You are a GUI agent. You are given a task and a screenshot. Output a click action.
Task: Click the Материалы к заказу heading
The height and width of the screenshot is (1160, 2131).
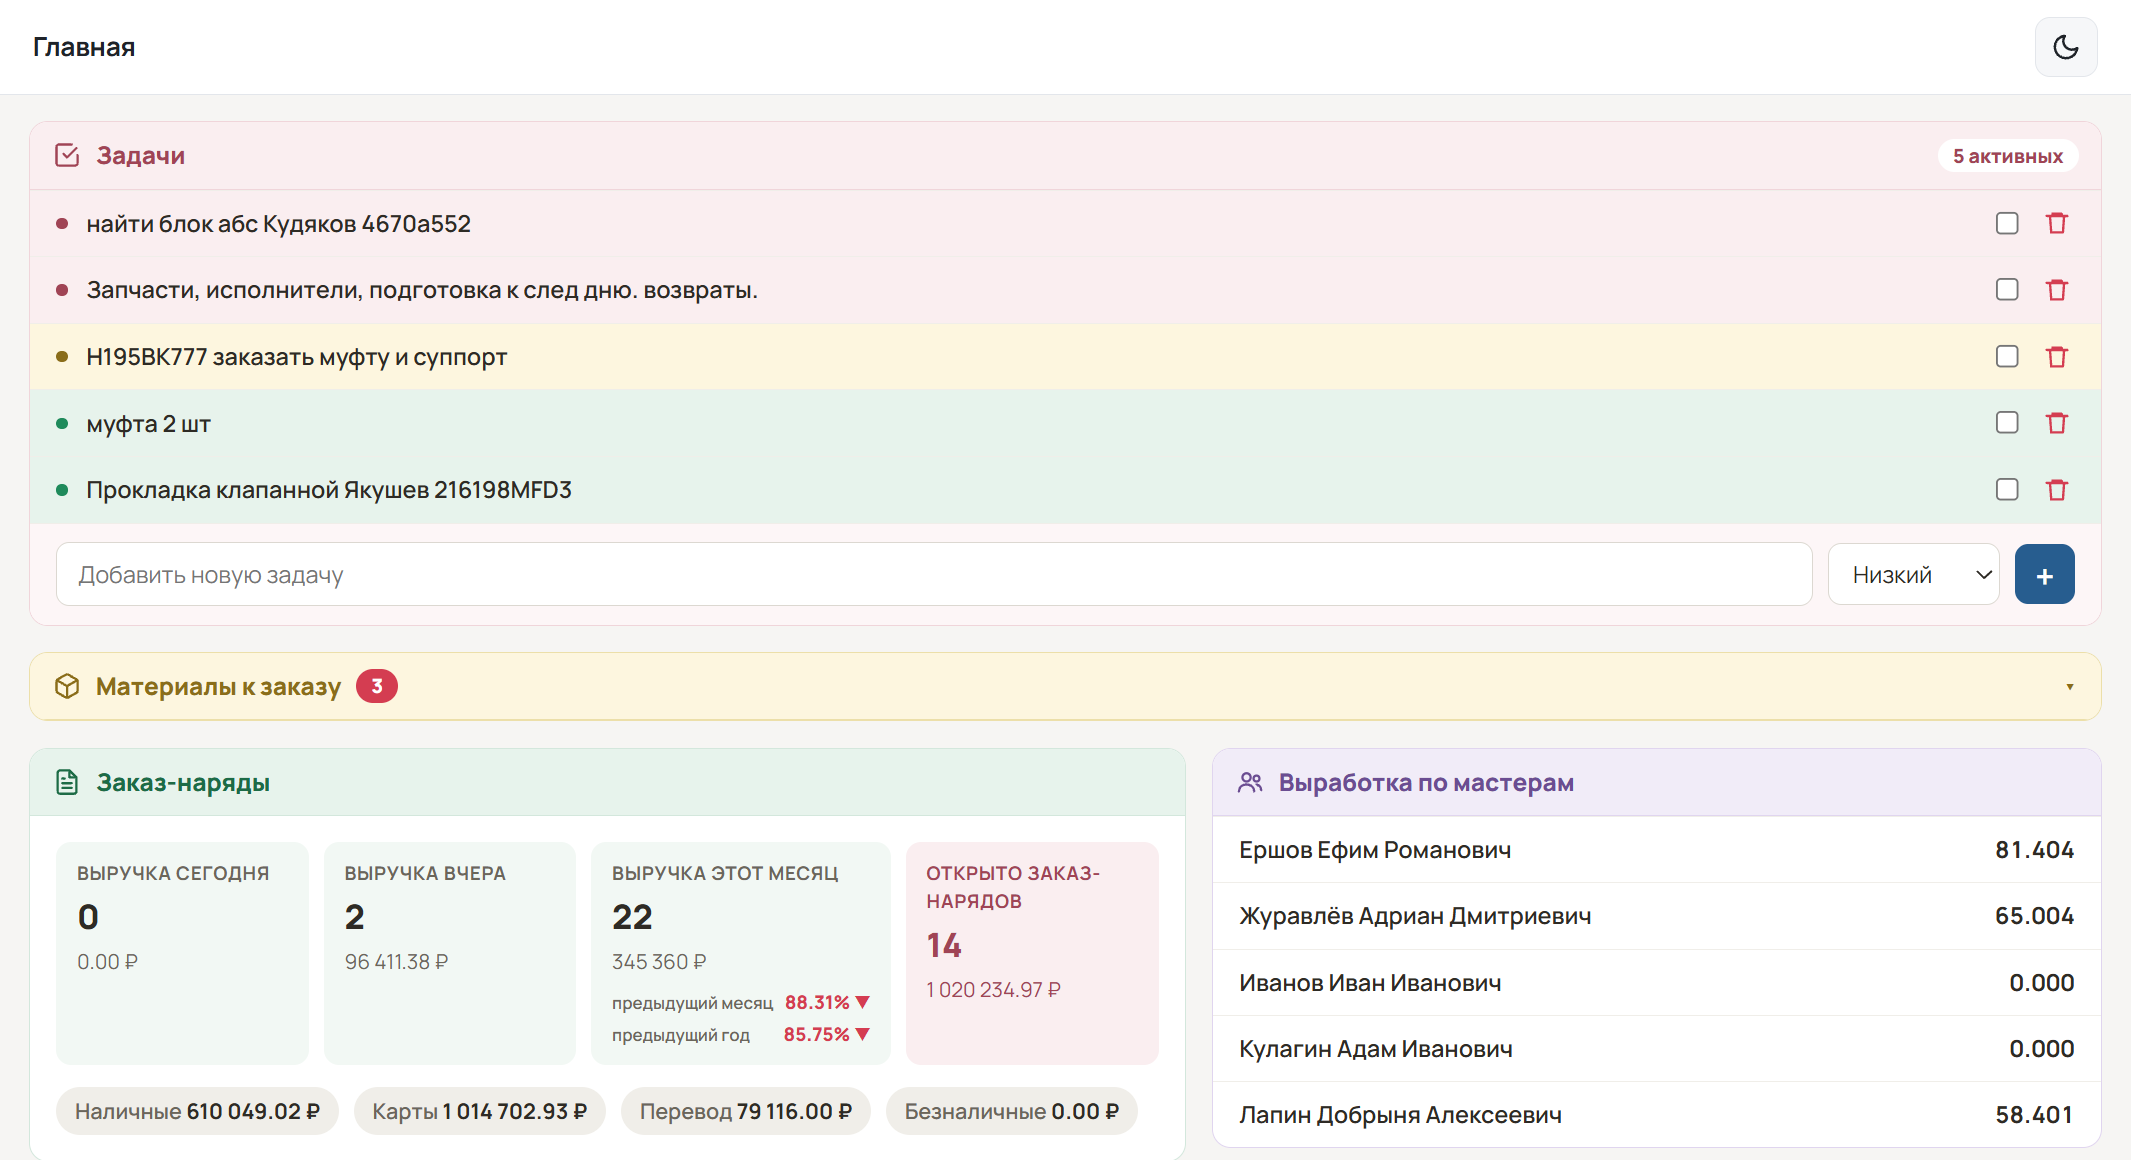[x=218, y=686]
